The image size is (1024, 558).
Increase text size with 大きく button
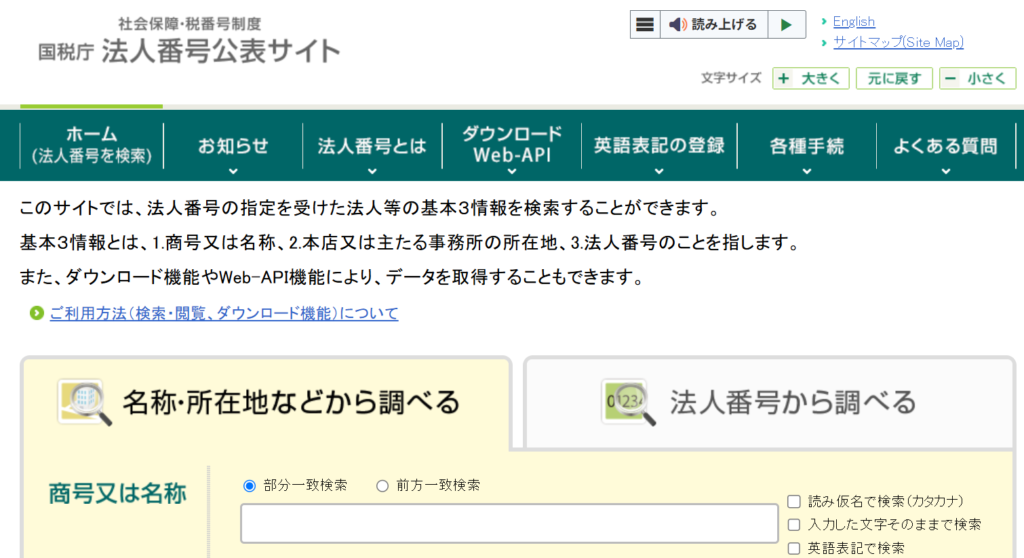810,78
